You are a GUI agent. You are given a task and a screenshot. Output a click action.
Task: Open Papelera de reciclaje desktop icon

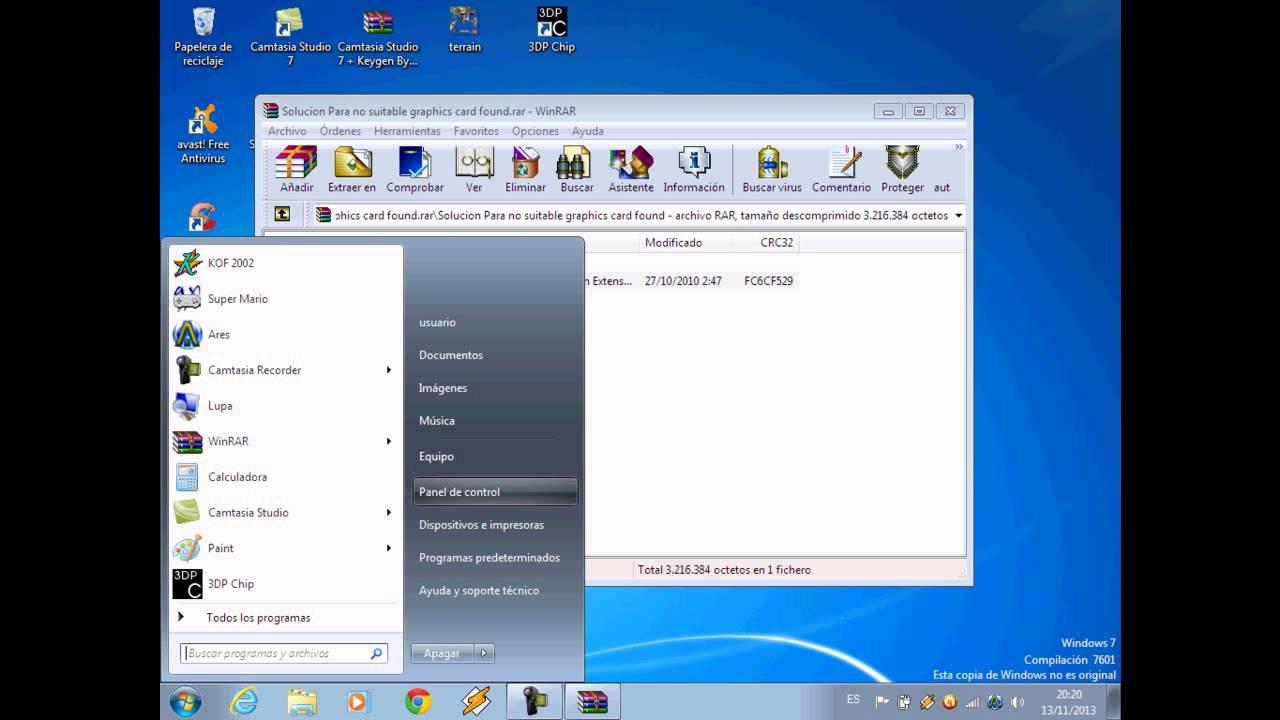(x=203, y=37)
